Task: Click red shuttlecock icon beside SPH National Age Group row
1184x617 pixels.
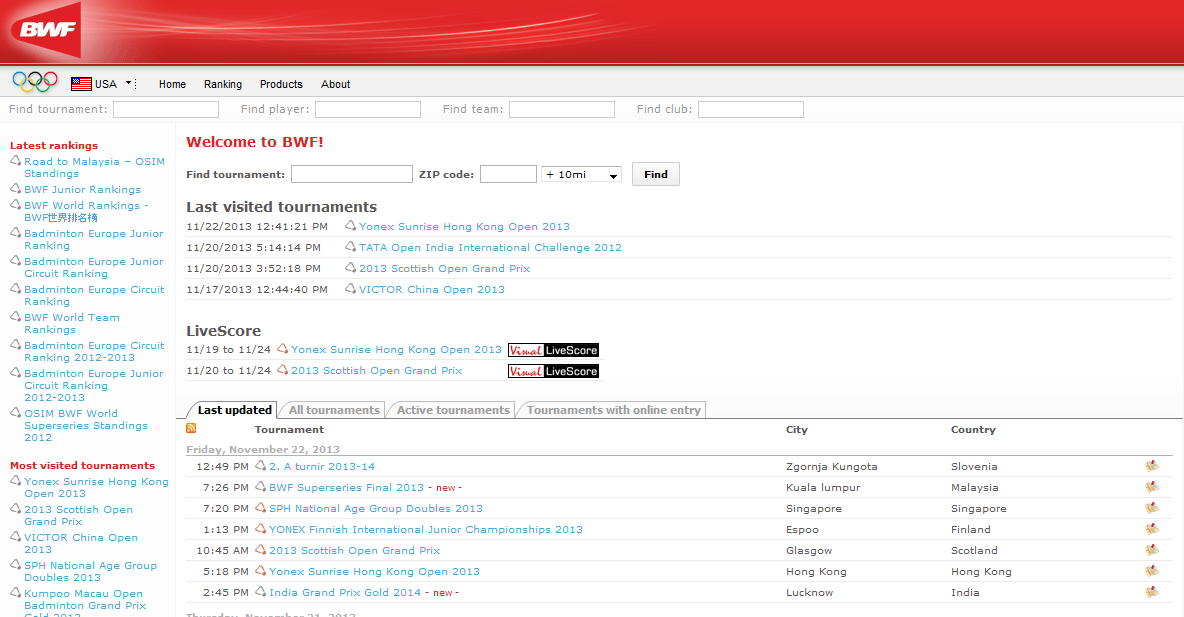Action: point(261,507)
